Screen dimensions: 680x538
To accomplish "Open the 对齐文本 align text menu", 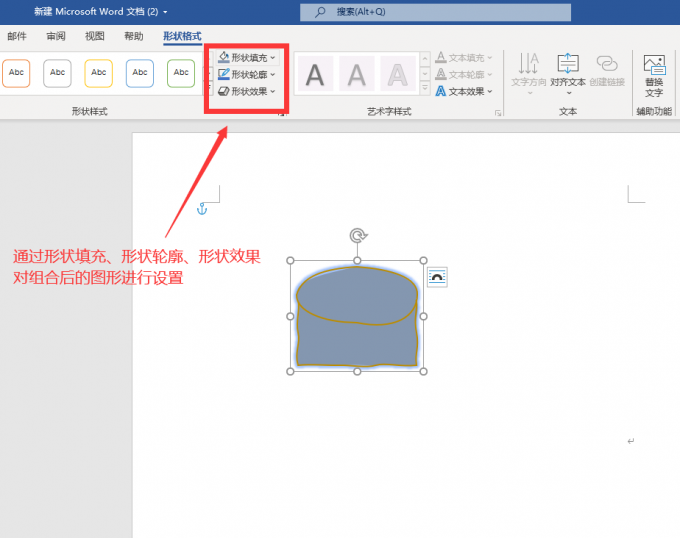I will (568, 74).
